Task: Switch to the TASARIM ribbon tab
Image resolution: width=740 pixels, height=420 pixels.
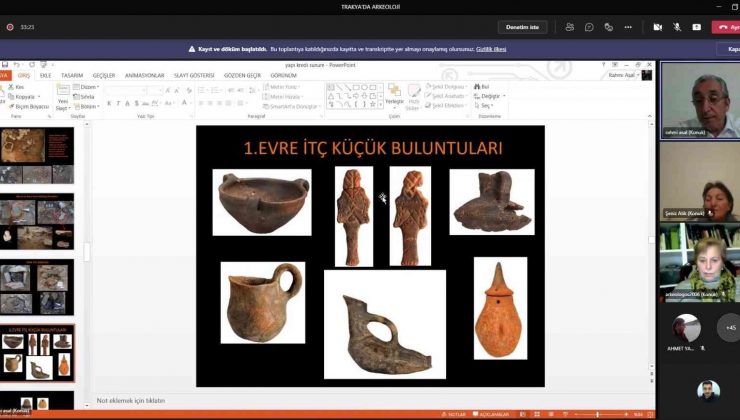Action: [72, 75]
